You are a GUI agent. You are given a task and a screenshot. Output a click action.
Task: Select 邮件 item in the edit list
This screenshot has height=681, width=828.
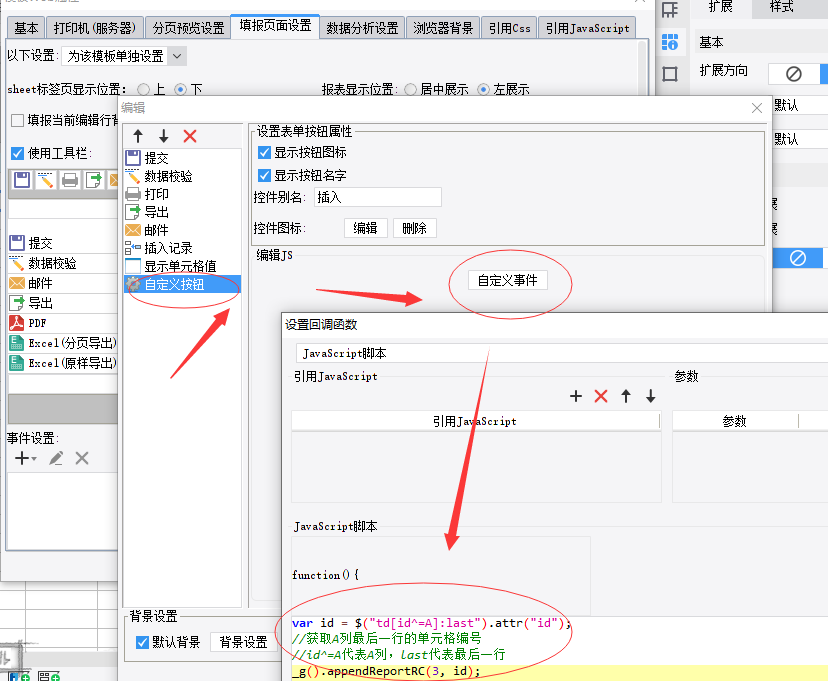182,230
